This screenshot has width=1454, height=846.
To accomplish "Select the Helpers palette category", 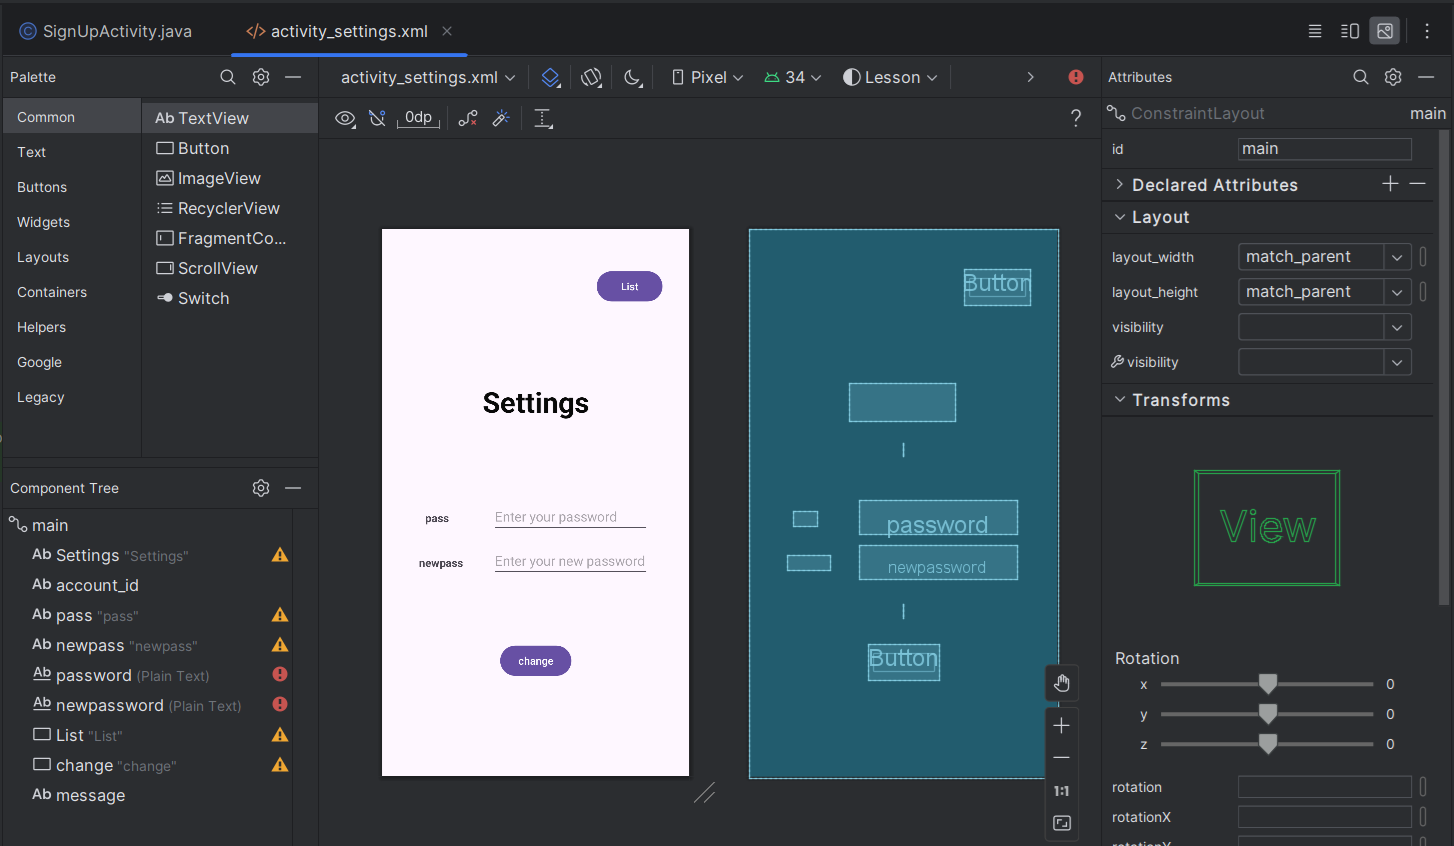I will point(72,327).
